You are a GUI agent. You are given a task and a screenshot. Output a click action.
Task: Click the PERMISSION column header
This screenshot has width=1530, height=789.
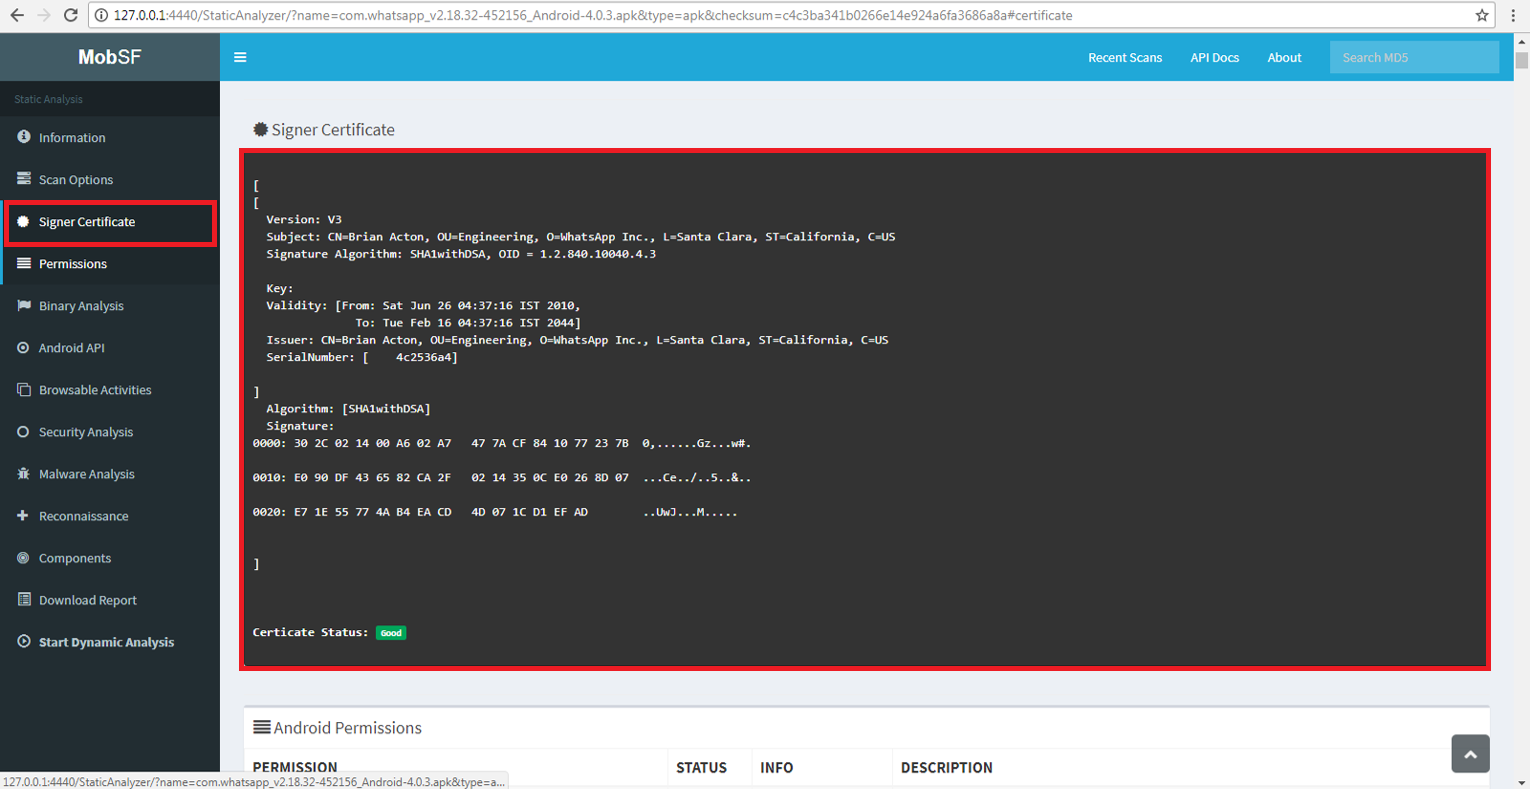[x=295, y=767]
